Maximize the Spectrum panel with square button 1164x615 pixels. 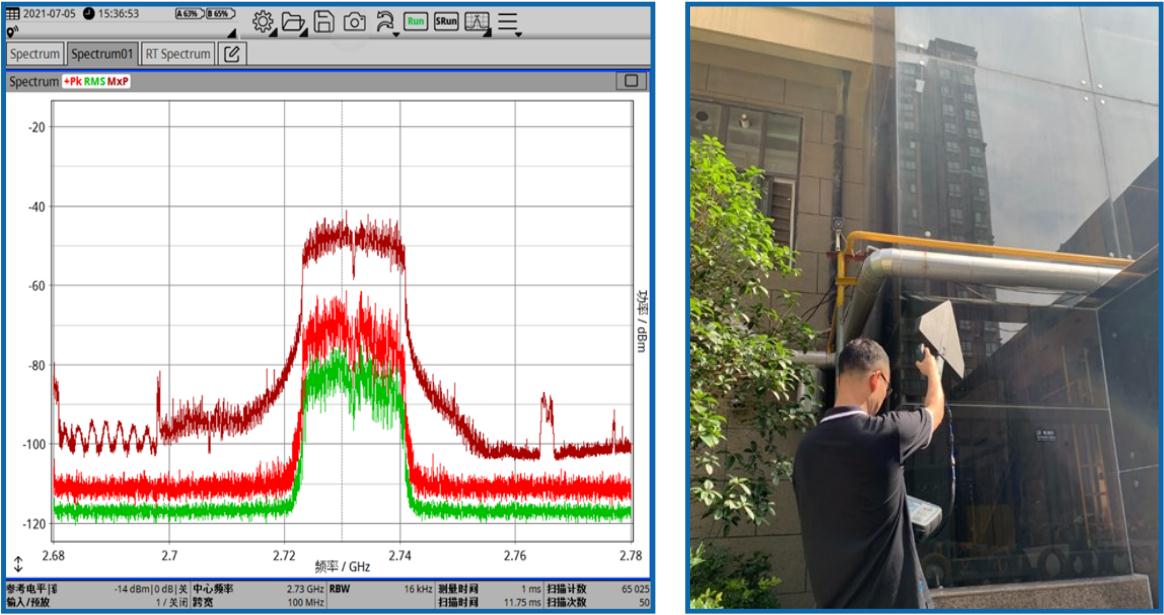[x=630, y=81]
